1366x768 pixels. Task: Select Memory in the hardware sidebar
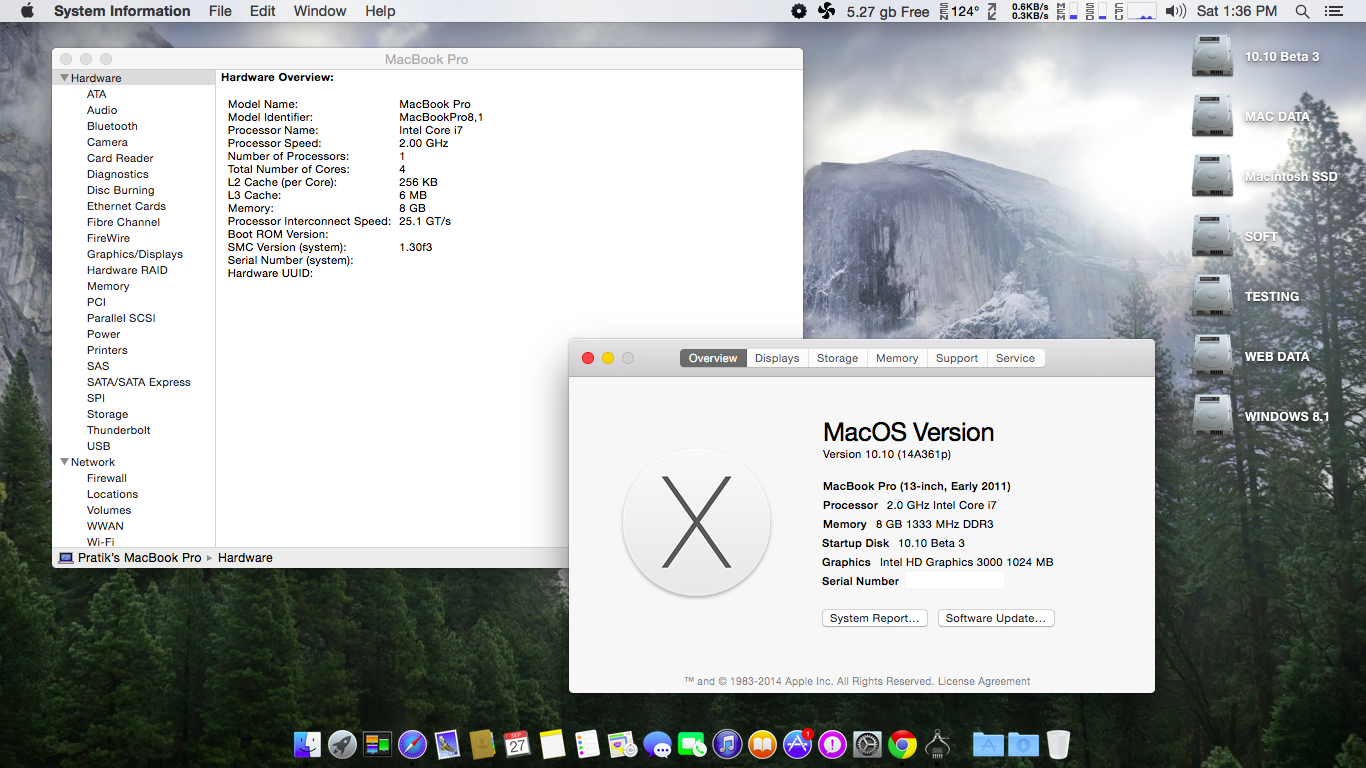pyautogui.click(x=108, y=286)
